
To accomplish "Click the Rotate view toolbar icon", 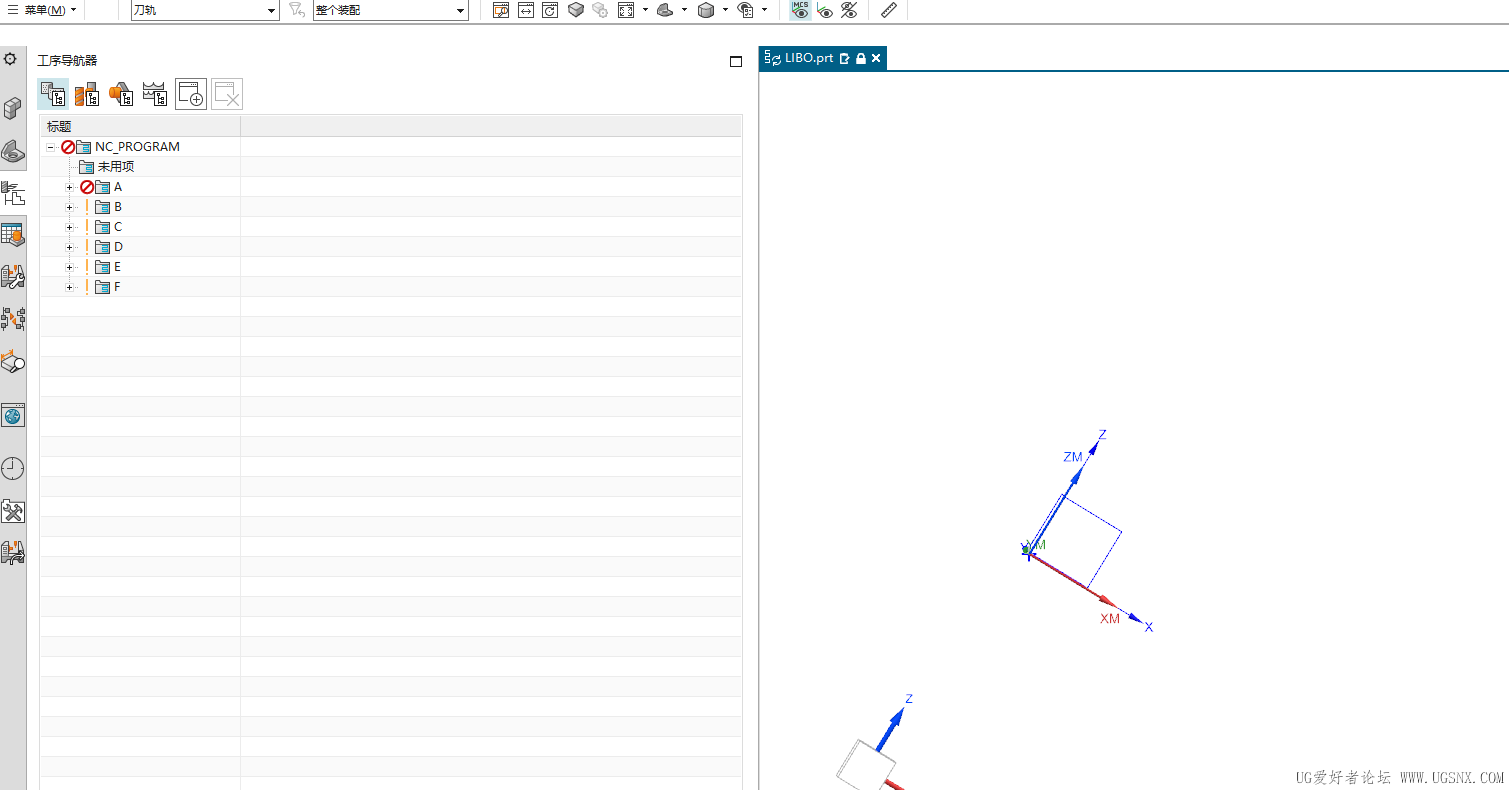I will 550,10.
